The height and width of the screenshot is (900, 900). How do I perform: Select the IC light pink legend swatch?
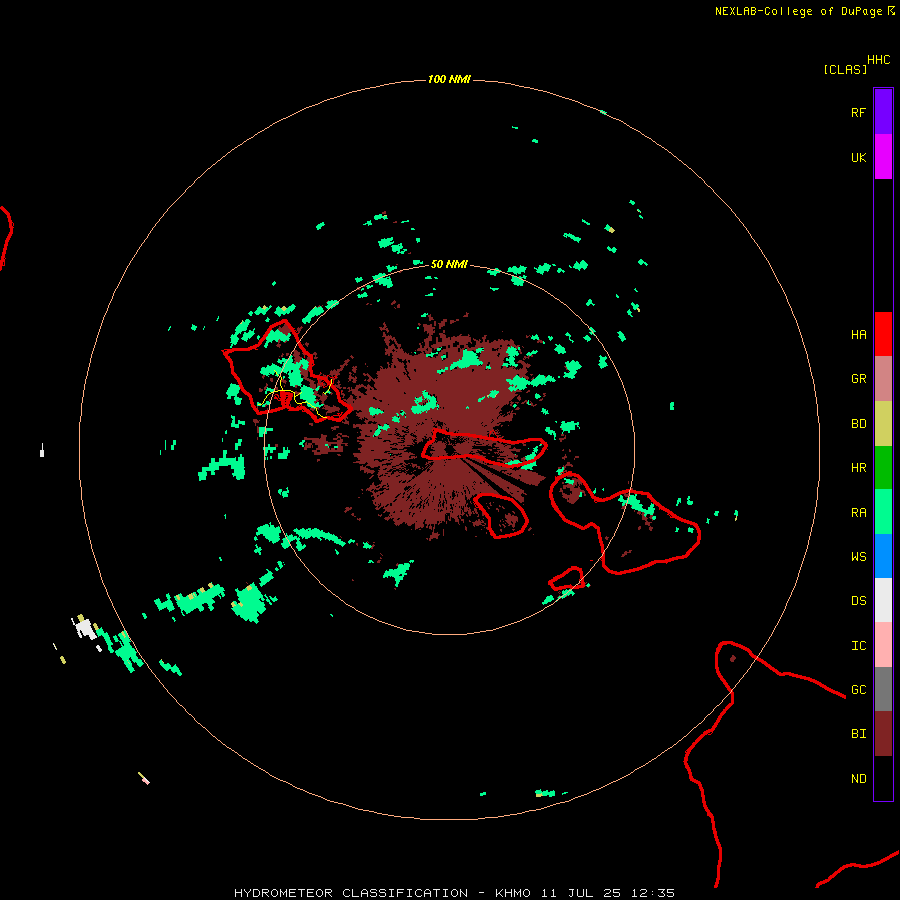click(883, 645)
